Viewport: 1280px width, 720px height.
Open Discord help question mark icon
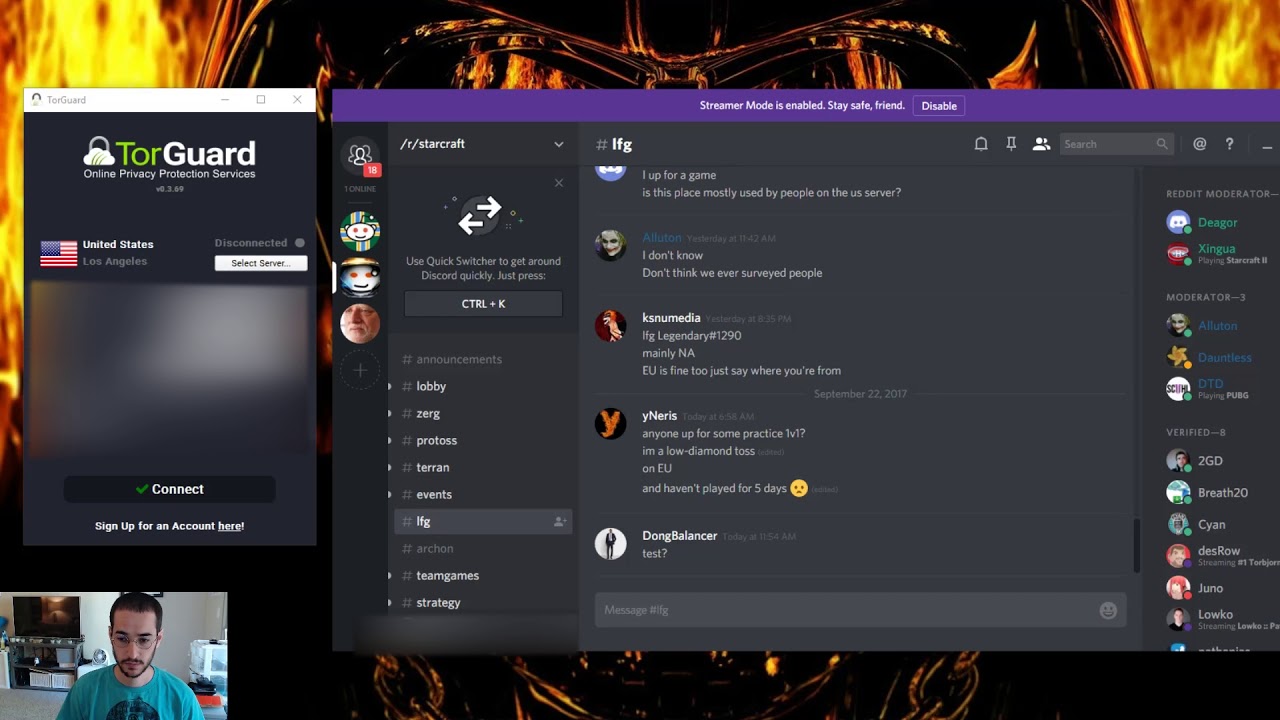[1229, 144]
